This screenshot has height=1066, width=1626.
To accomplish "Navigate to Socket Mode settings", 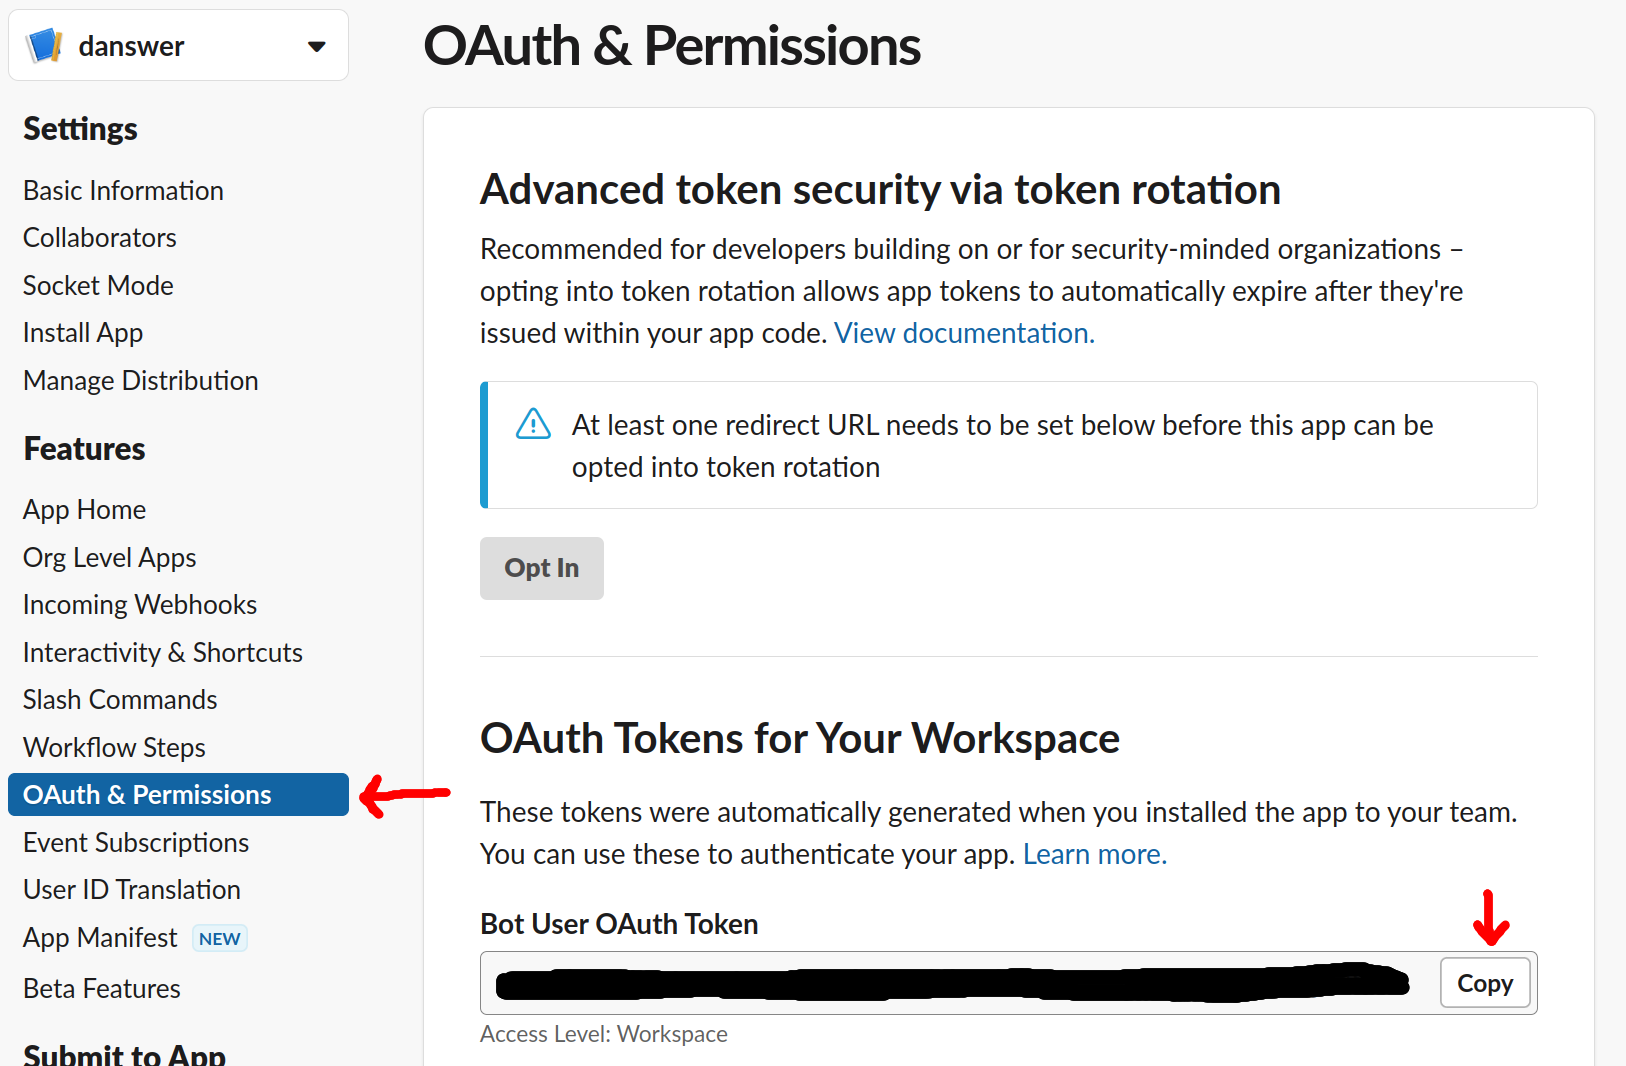I will click(x=97, y=285).
